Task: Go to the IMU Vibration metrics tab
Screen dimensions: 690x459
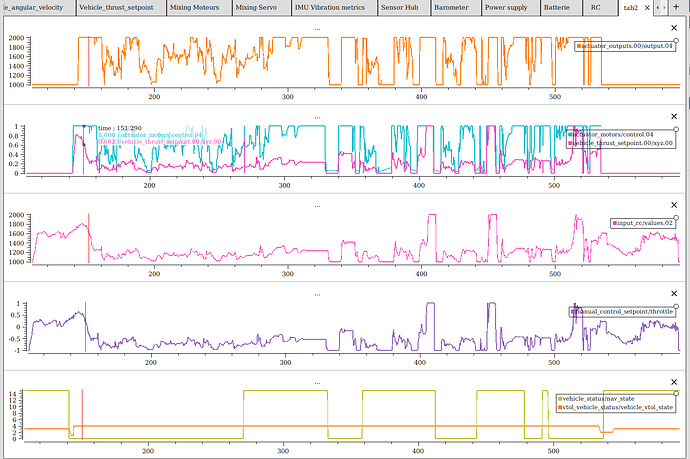Action: [x=334, y=7]
